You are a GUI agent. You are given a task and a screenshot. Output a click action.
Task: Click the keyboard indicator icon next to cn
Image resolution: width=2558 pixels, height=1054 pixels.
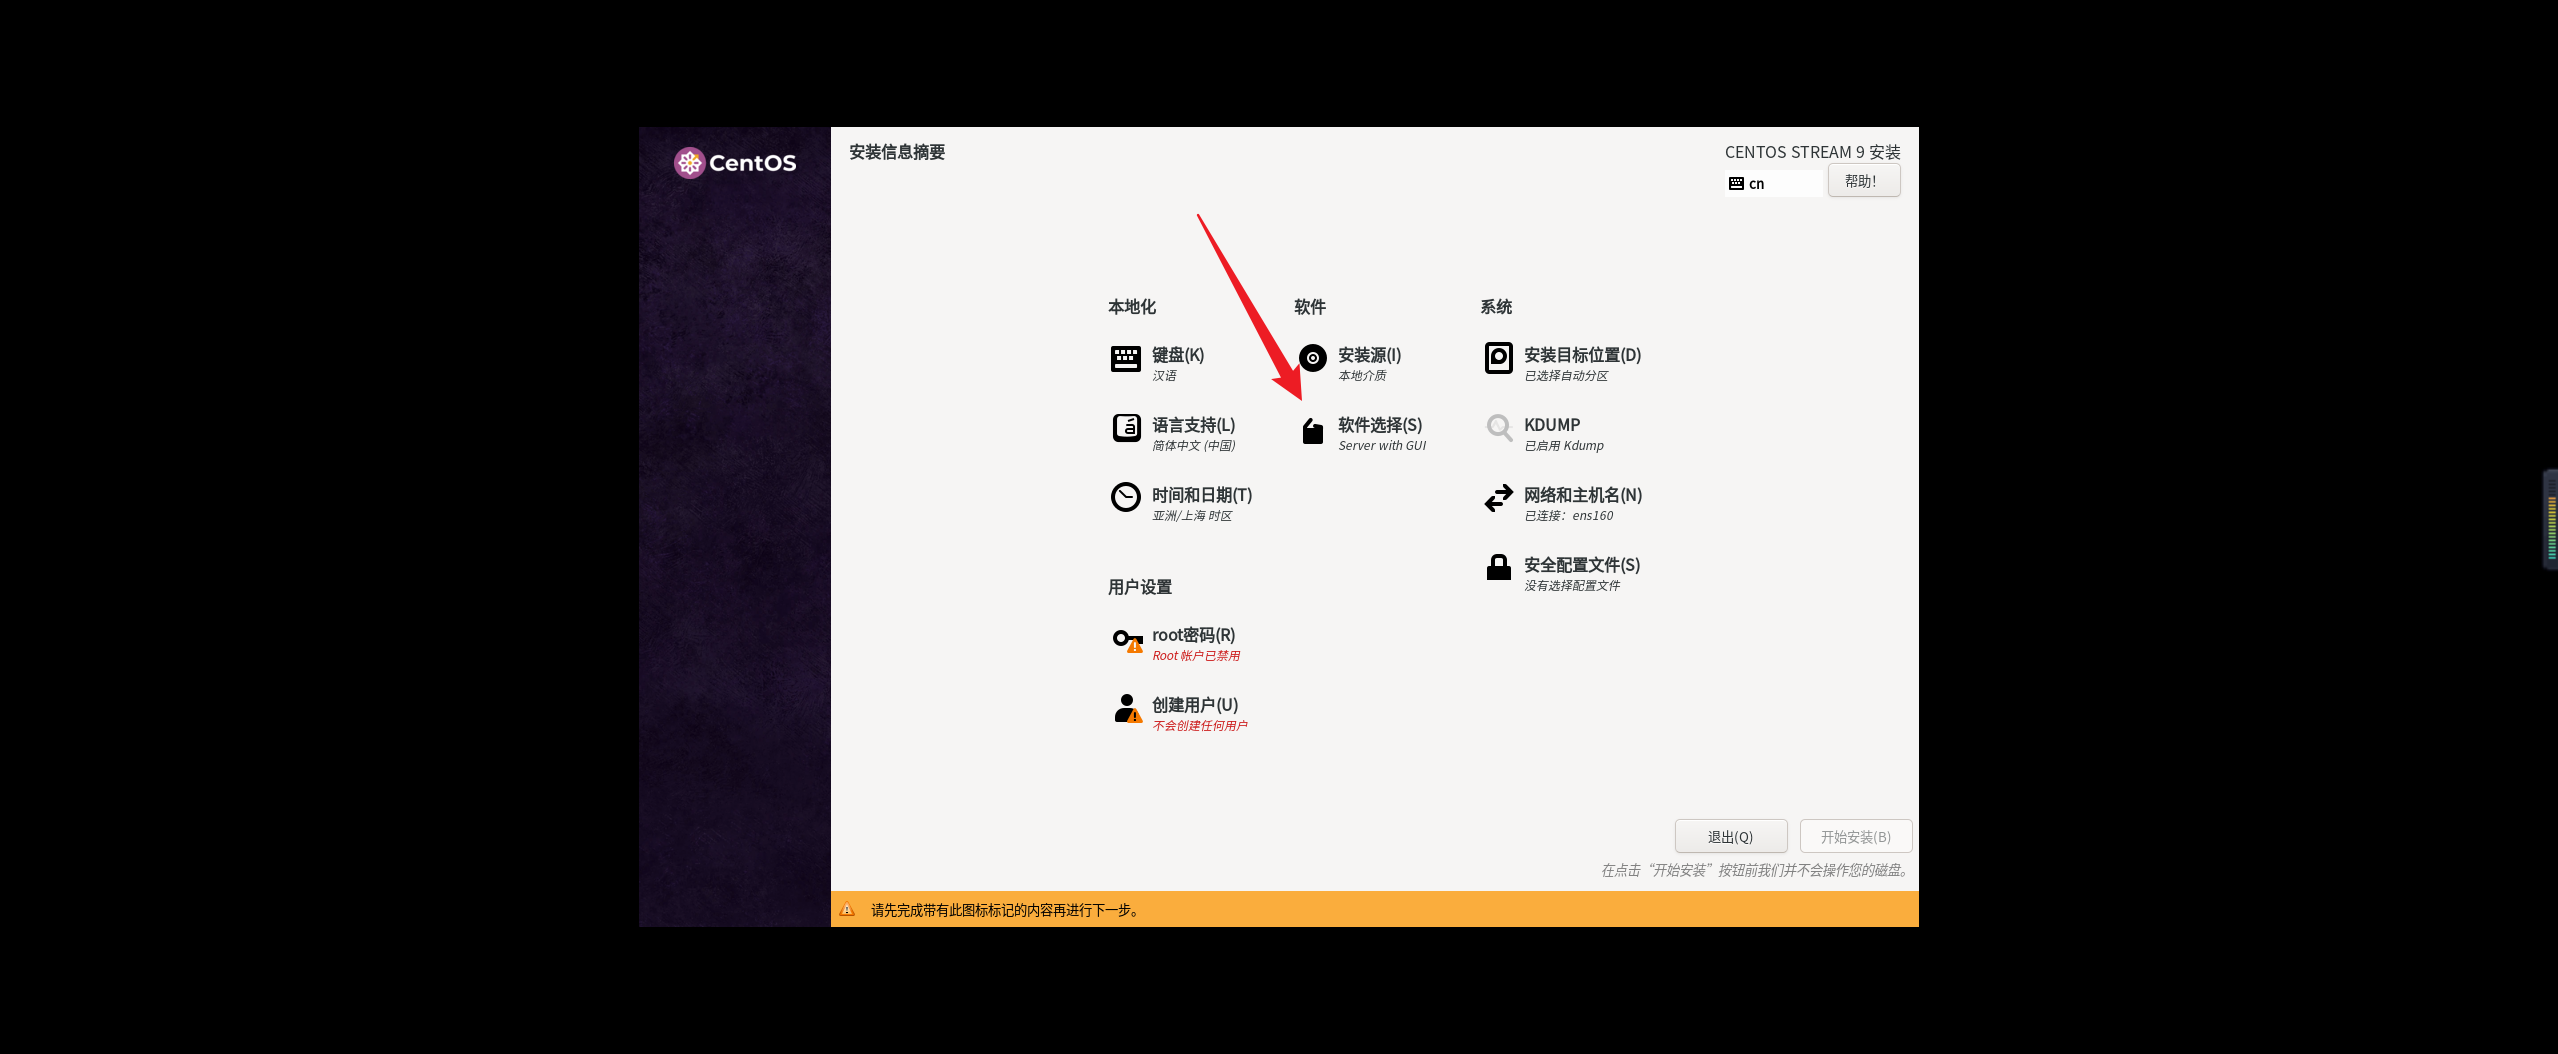[1736, 184]
